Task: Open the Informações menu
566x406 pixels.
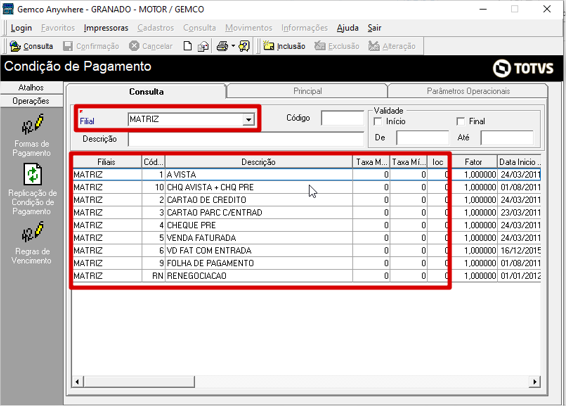Action: click(304, 28)
